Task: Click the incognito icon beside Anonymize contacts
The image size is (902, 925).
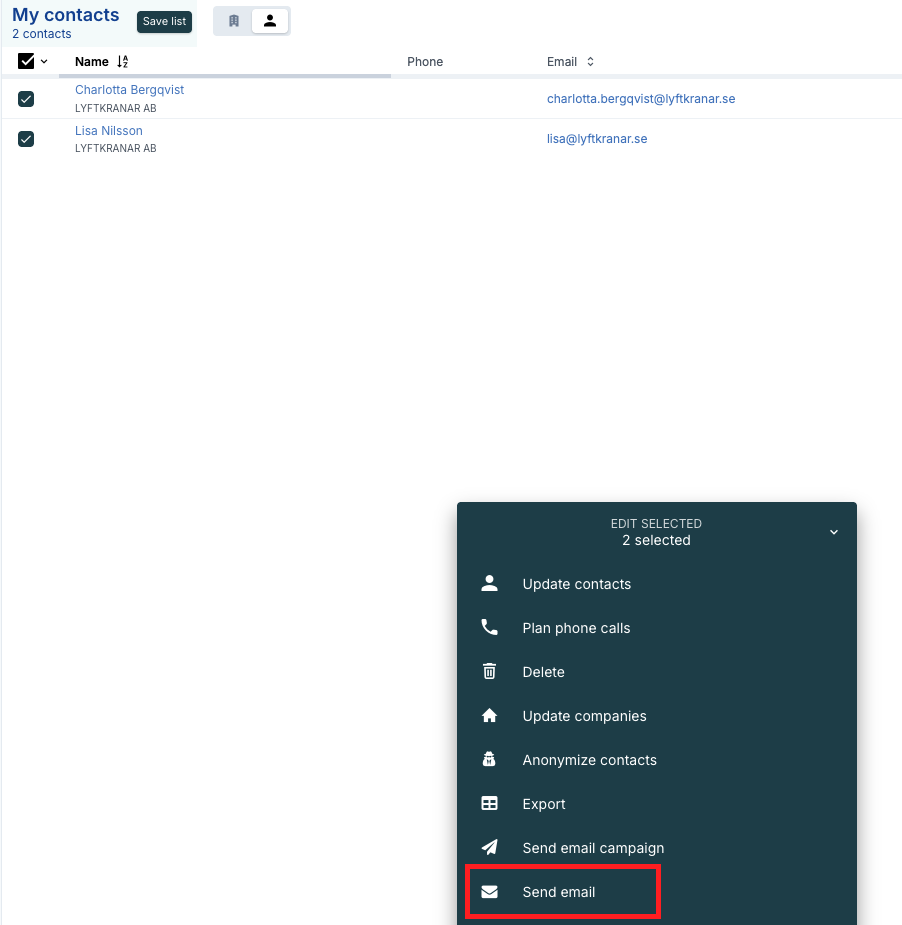Action: click(x=489, y=759)
